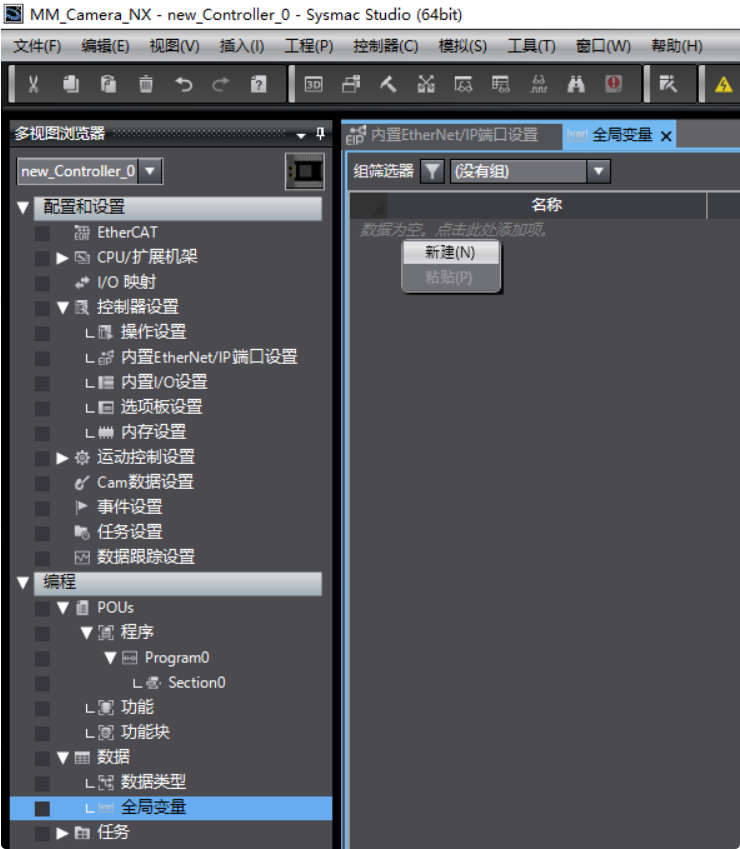Collapse the 程序 node
This screenshot has width=740, height=849.
point(86,633)
